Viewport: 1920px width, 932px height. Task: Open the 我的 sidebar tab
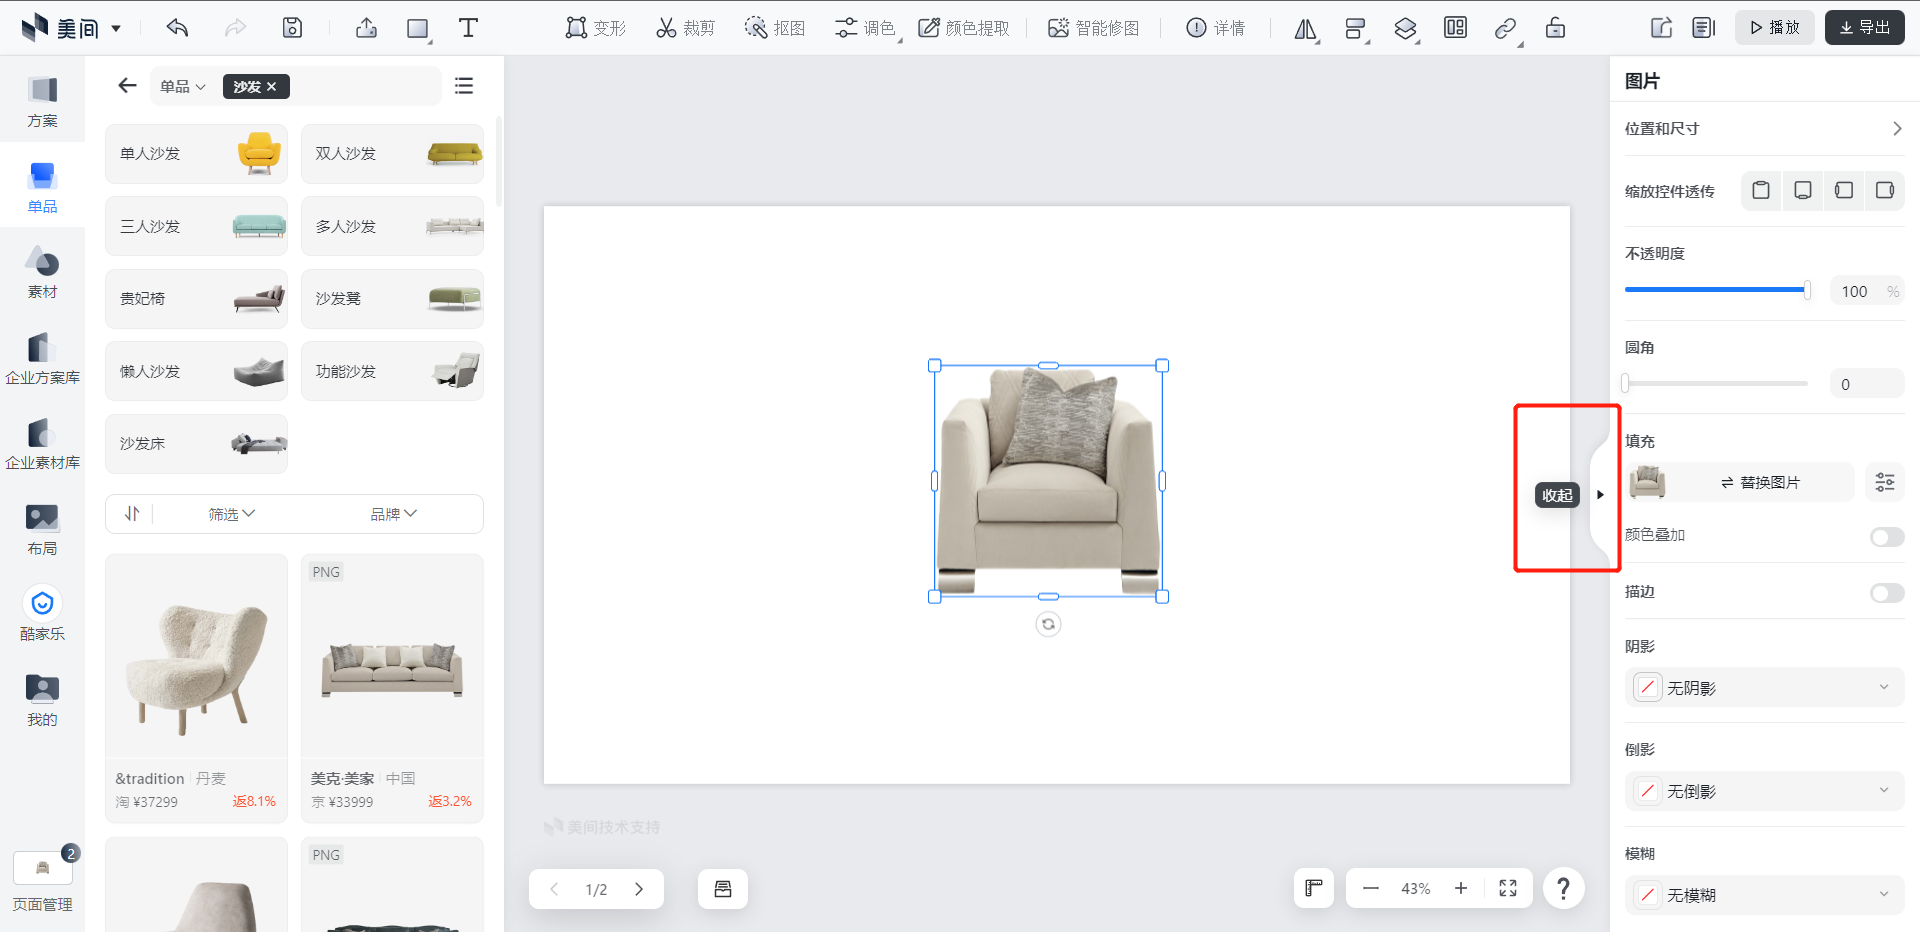click(x=42, y=701)
